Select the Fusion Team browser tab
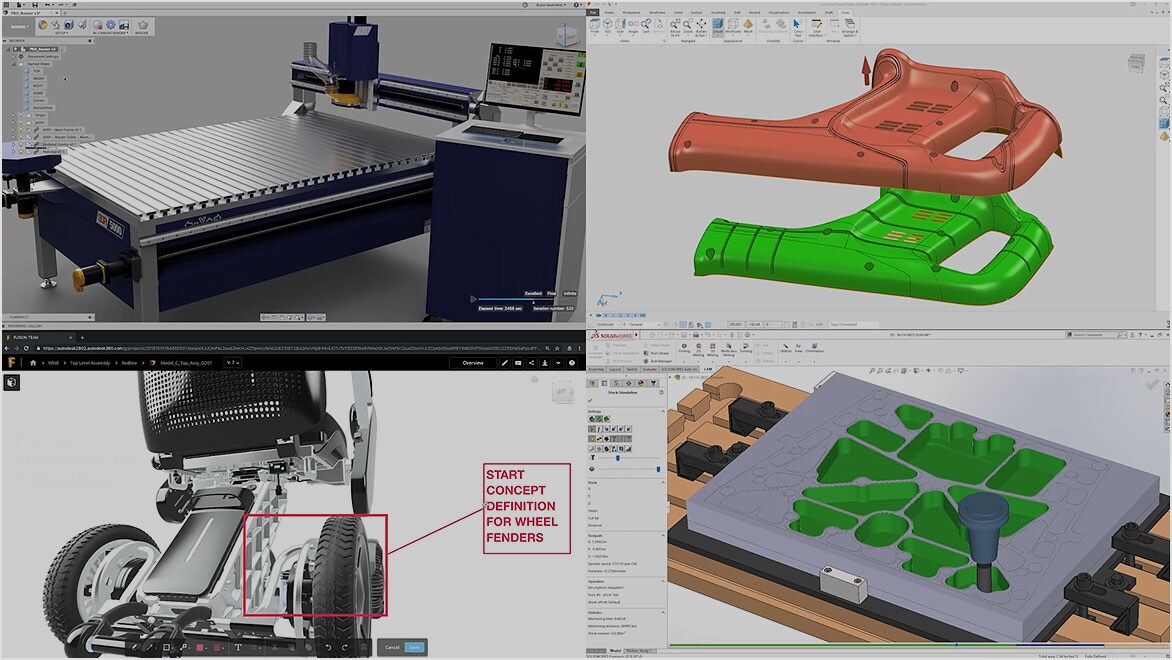 [x=37, y=337]
